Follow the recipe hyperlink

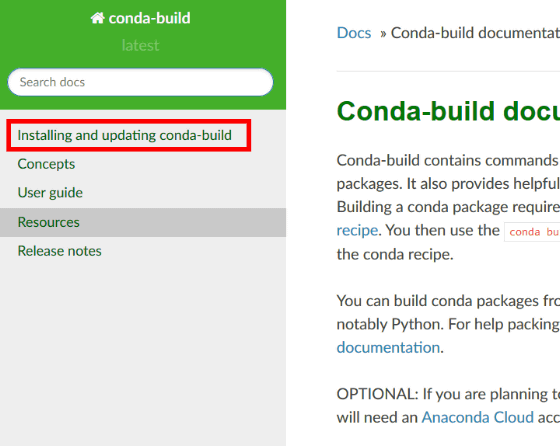(x=357, y=230)
